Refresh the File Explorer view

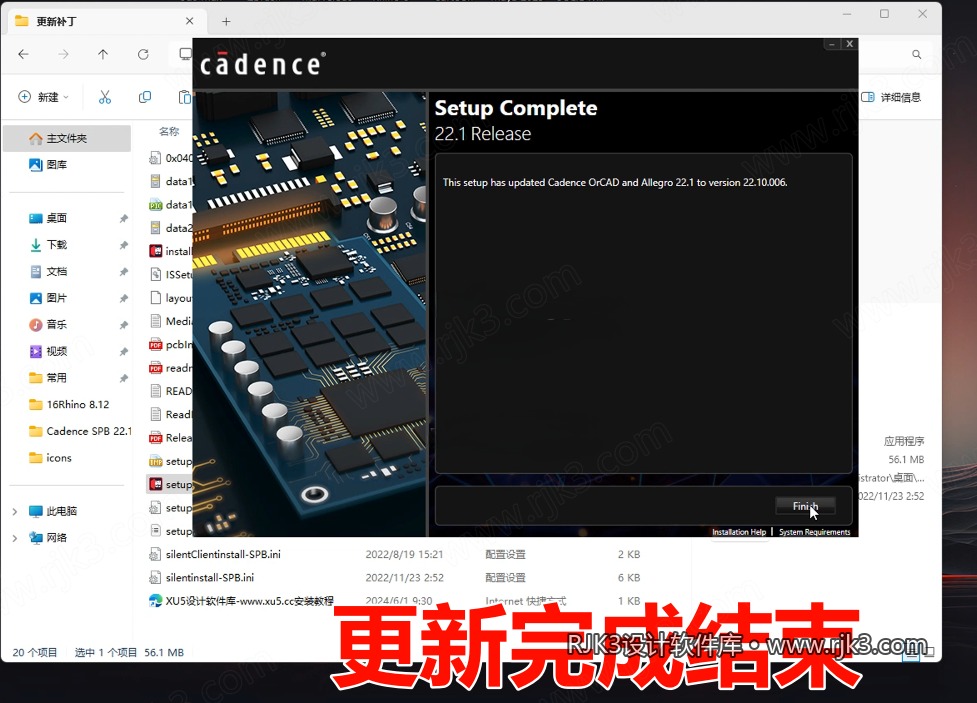tap(143, 54)
